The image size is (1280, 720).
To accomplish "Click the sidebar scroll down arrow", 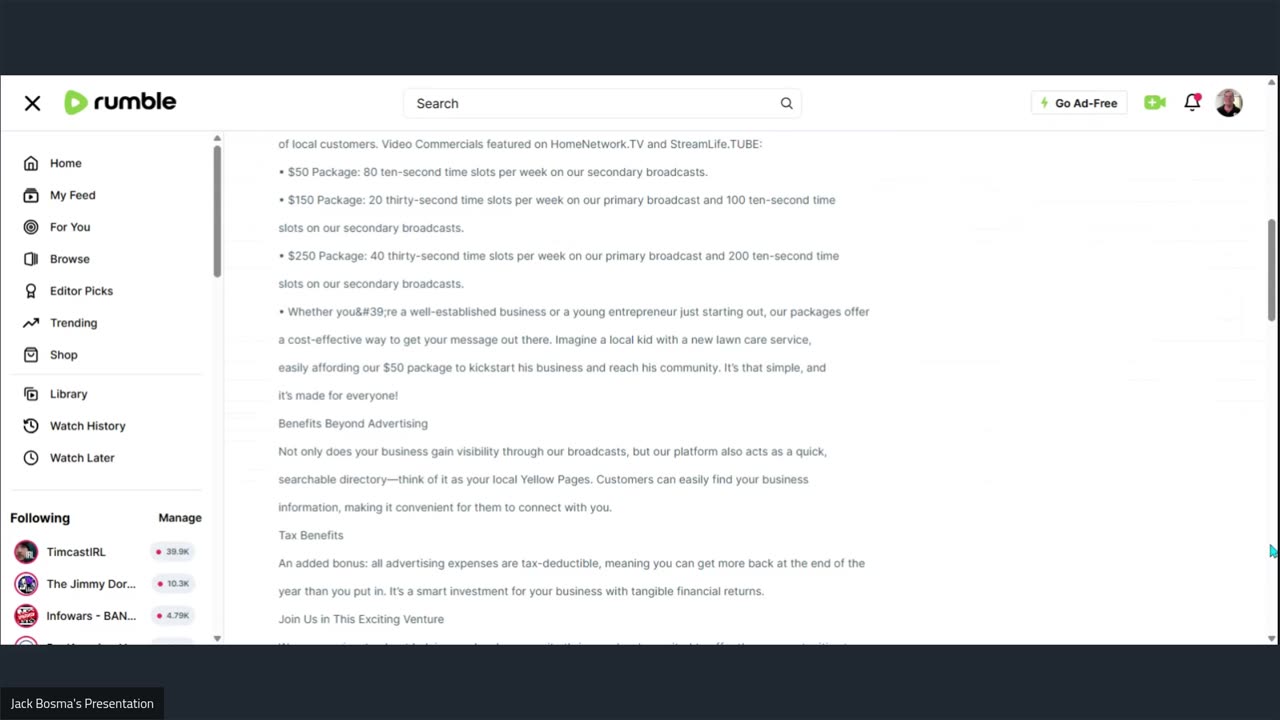I will coord(217,638).
